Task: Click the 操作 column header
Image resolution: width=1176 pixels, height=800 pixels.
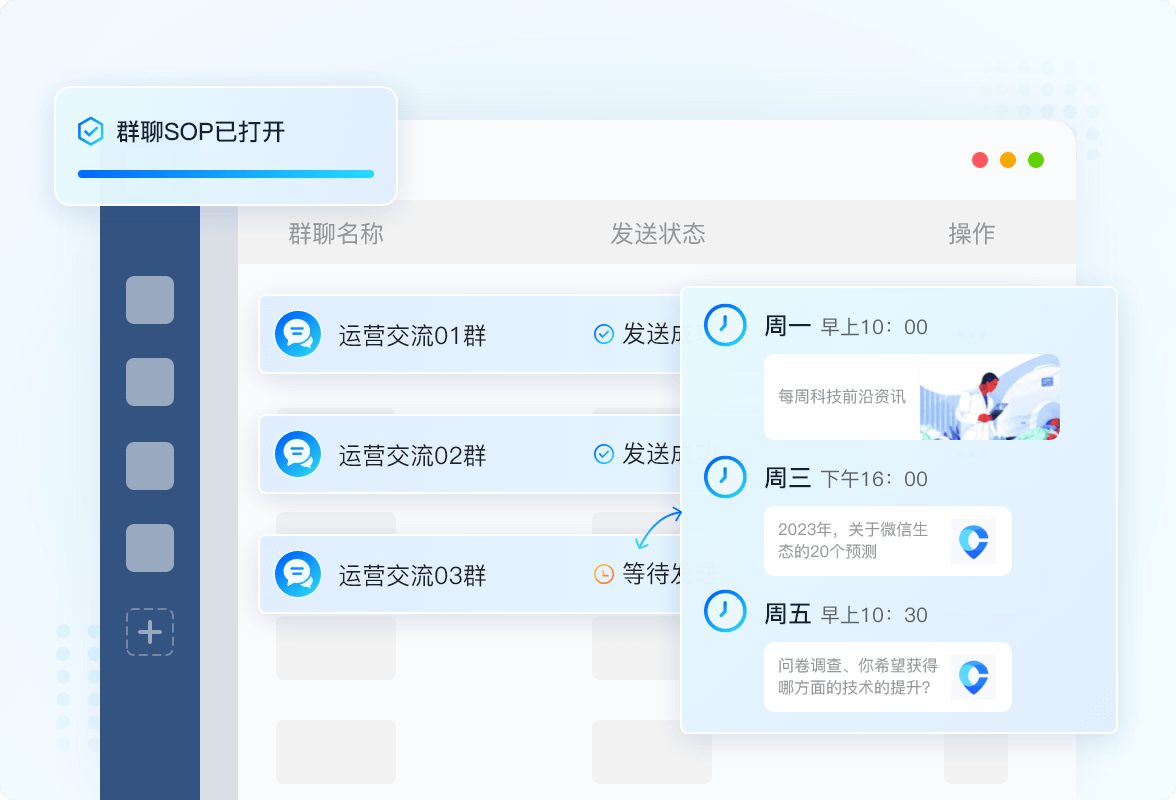Action: click(972, 233)
